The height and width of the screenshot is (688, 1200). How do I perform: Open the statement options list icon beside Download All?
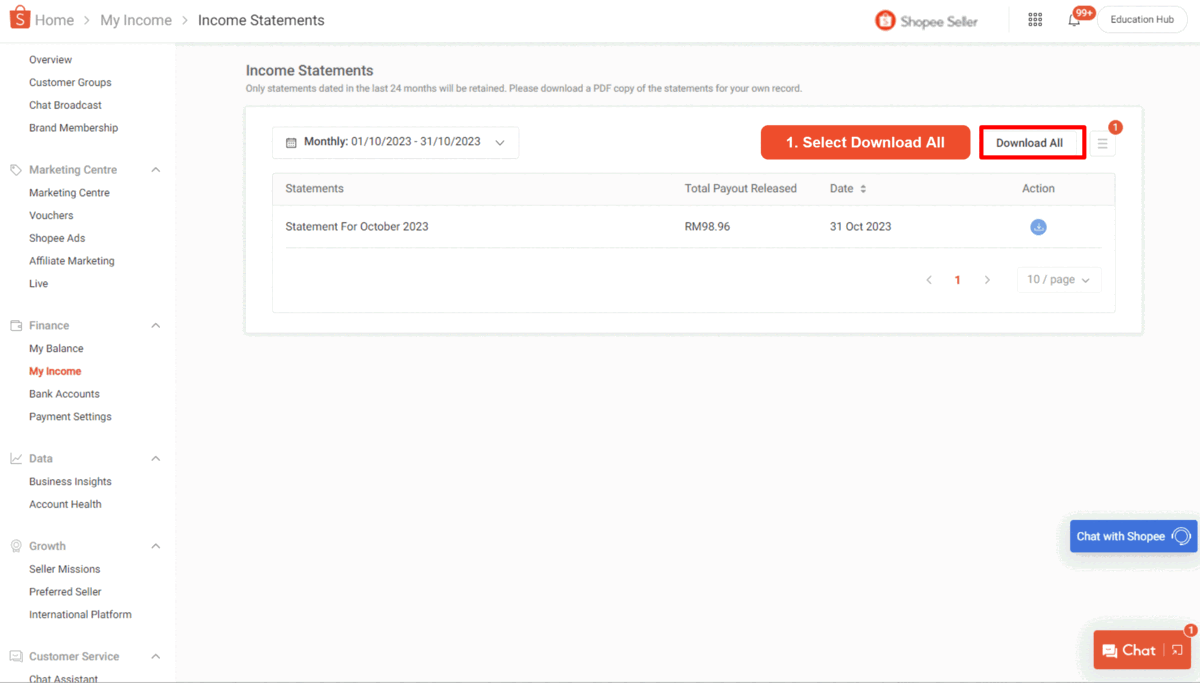click(x=1102, y=142)
